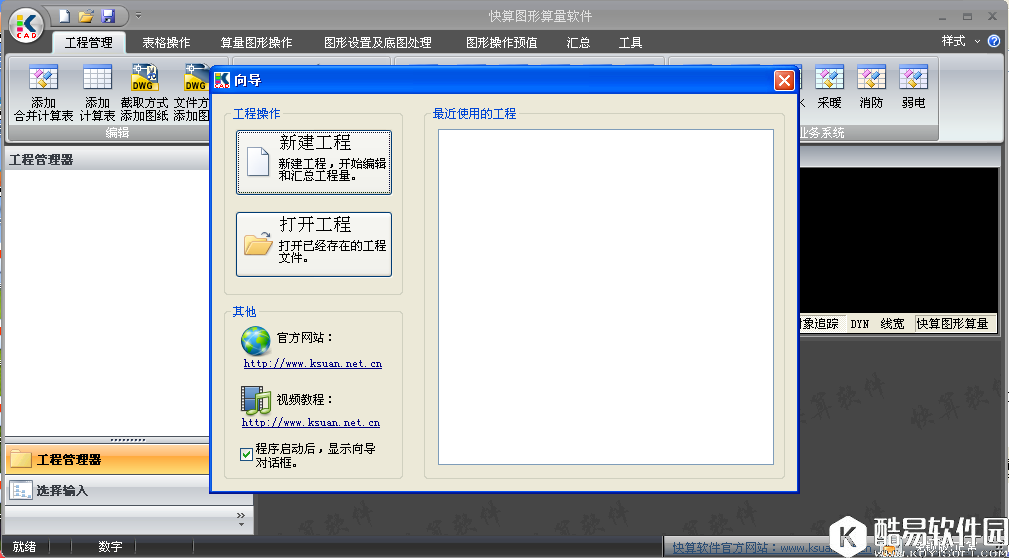Switch to the 汇总 ribbon tab

579,42
